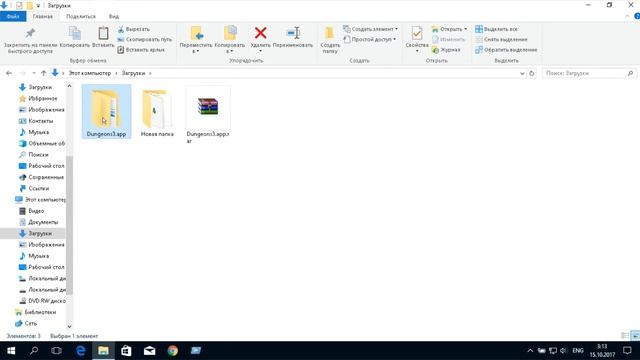
Task: Open Microsoft Store from taskbar
Action: coord(126,351)
